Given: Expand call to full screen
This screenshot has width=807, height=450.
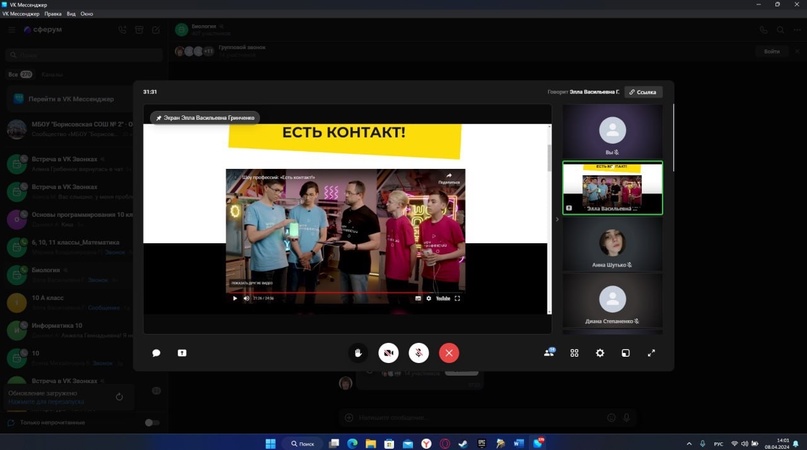Looking at the screenshot, I should pos(651,353).
